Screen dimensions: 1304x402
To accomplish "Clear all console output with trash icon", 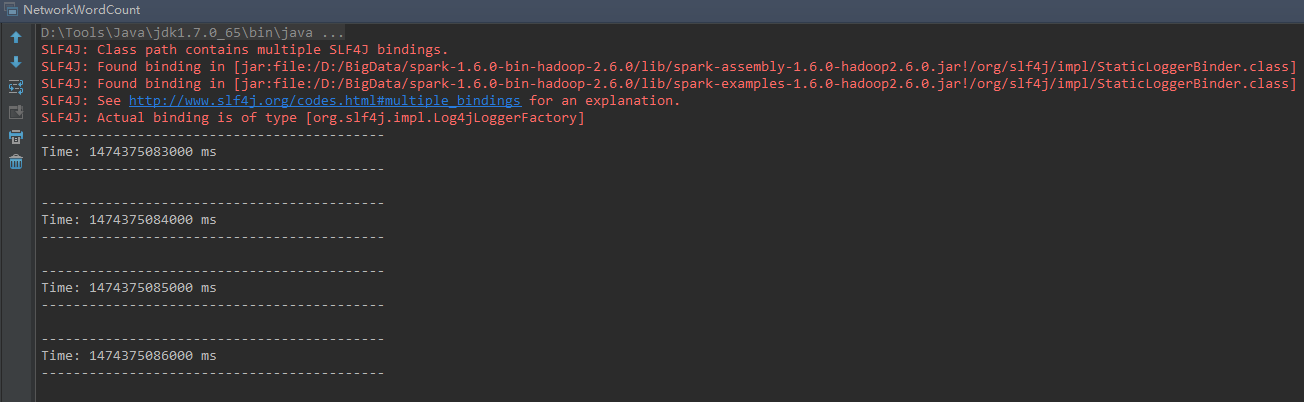I will click(16, 162).
